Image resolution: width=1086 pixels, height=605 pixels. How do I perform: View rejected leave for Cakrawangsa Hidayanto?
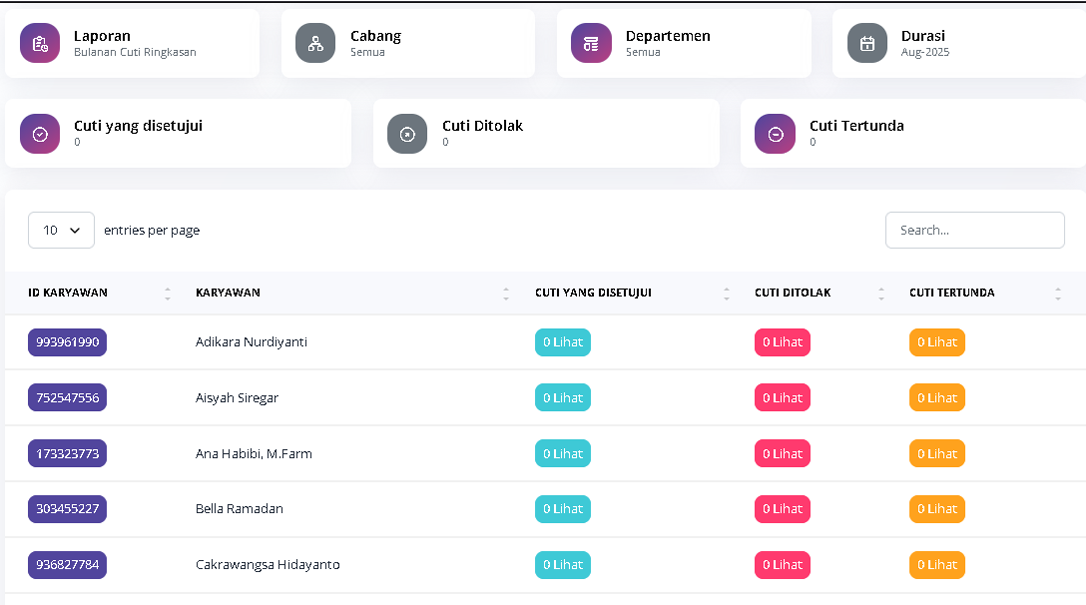(x=782, y=565)
